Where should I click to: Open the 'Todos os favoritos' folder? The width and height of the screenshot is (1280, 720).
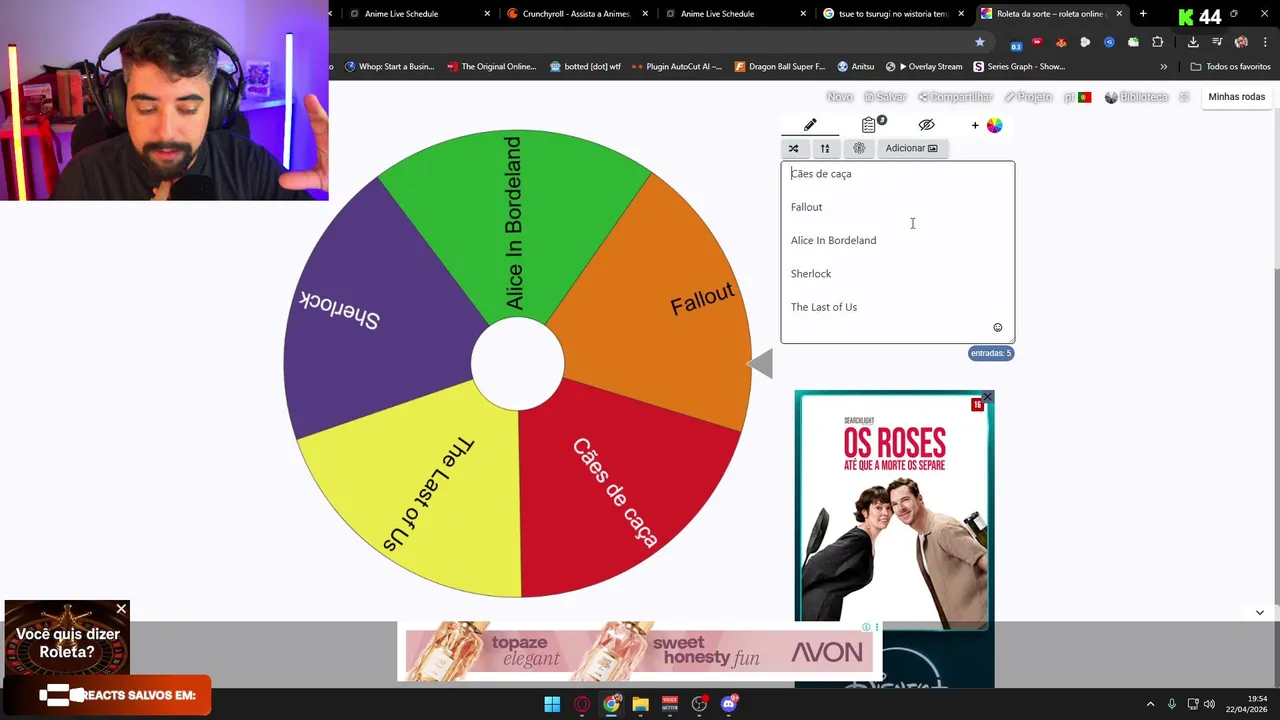[x=1230, y=67]
